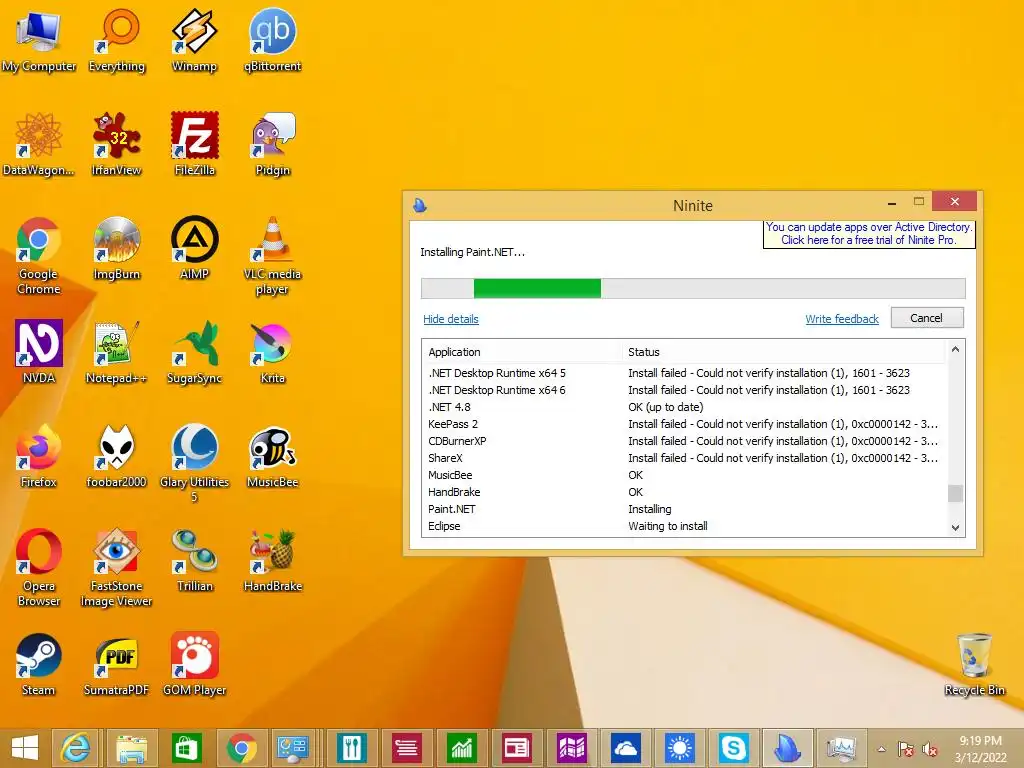Open OneDrive from the taskbar
The width and height of the screenshot is (1024, 768).
[x=624, y=748]
